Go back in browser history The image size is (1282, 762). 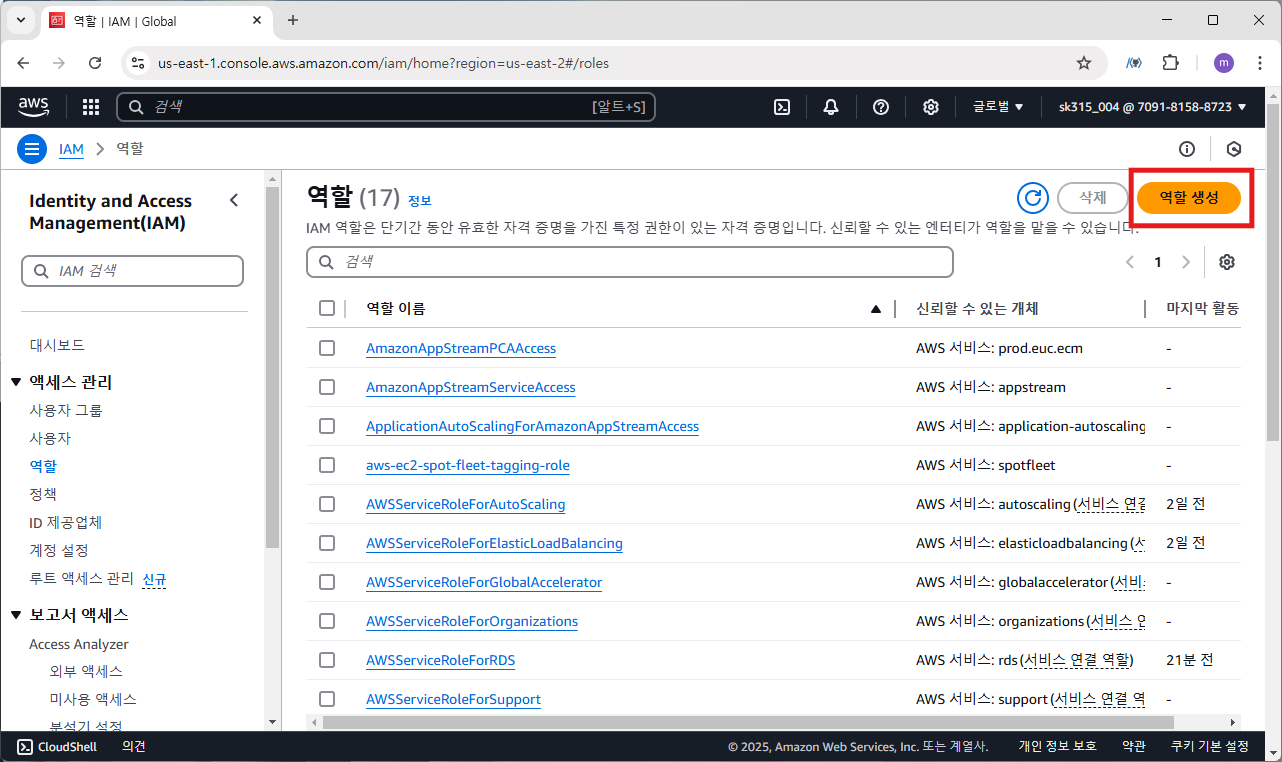(x=24, y=63)
